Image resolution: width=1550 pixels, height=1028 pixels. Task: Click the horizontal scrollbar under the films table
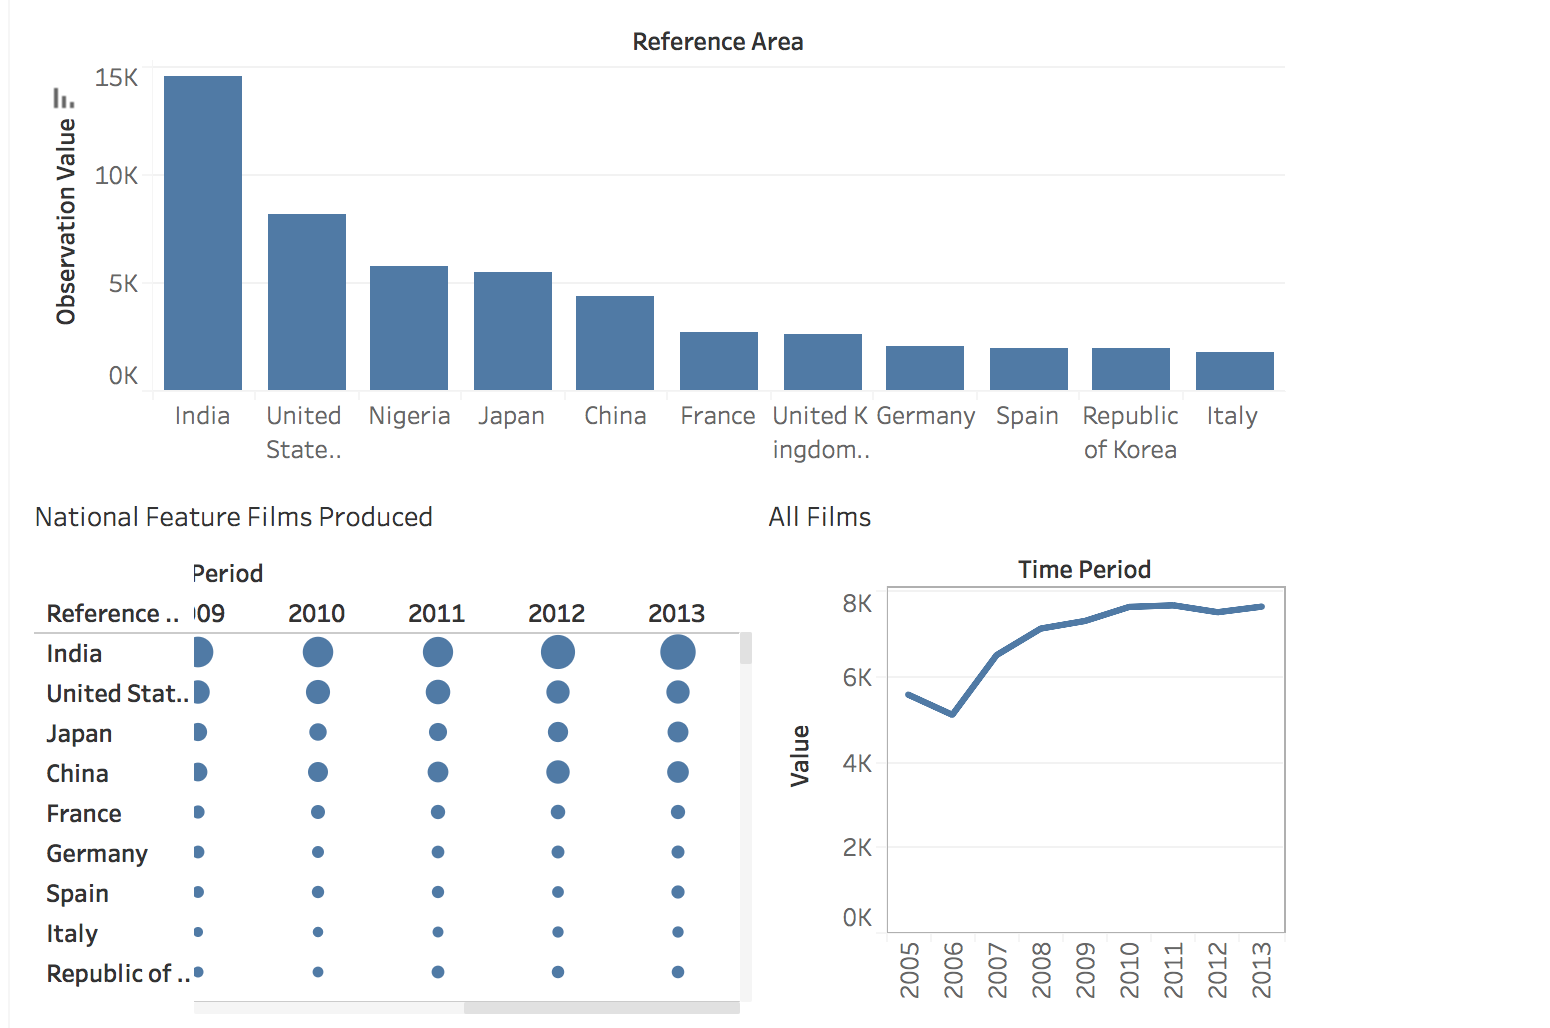(600, 1008)
